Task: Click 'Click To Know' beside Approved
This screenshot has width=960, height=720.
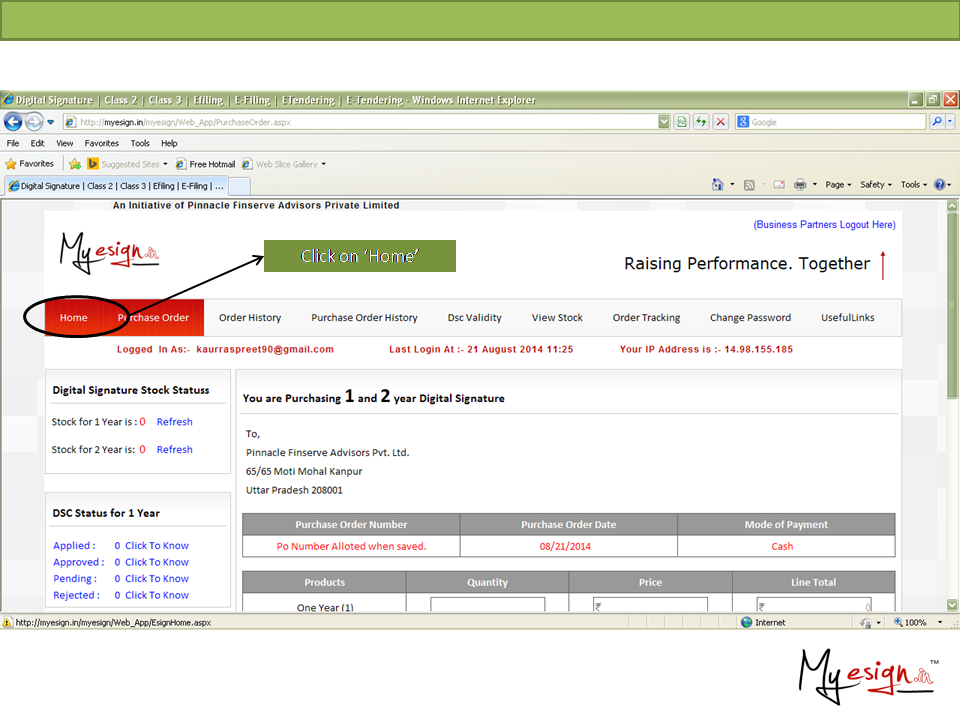Action: (156, 562)
